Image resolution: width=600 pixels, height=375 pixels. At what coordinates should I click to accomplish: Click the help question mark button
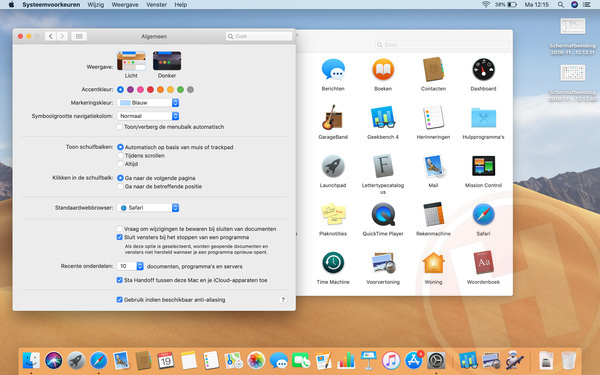tap(283, 300)
